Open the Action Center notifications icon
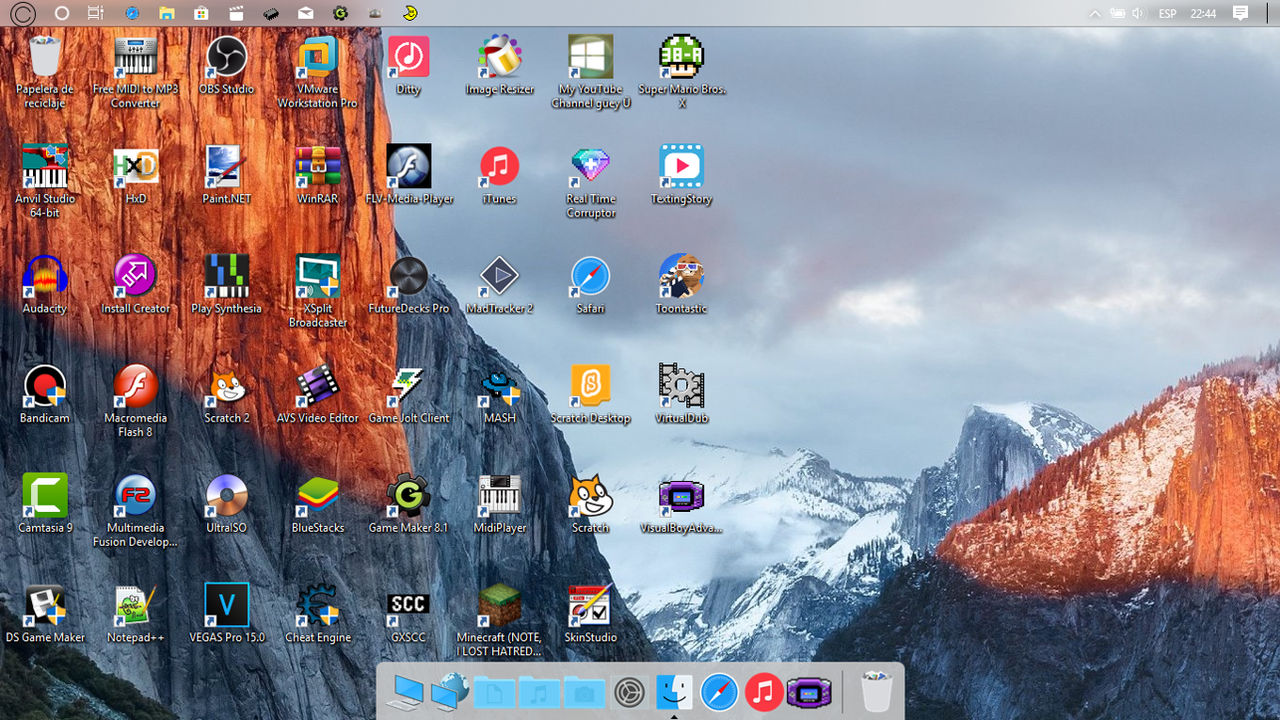Viewport: 1280px width, 720px height. coord(1240,13)
